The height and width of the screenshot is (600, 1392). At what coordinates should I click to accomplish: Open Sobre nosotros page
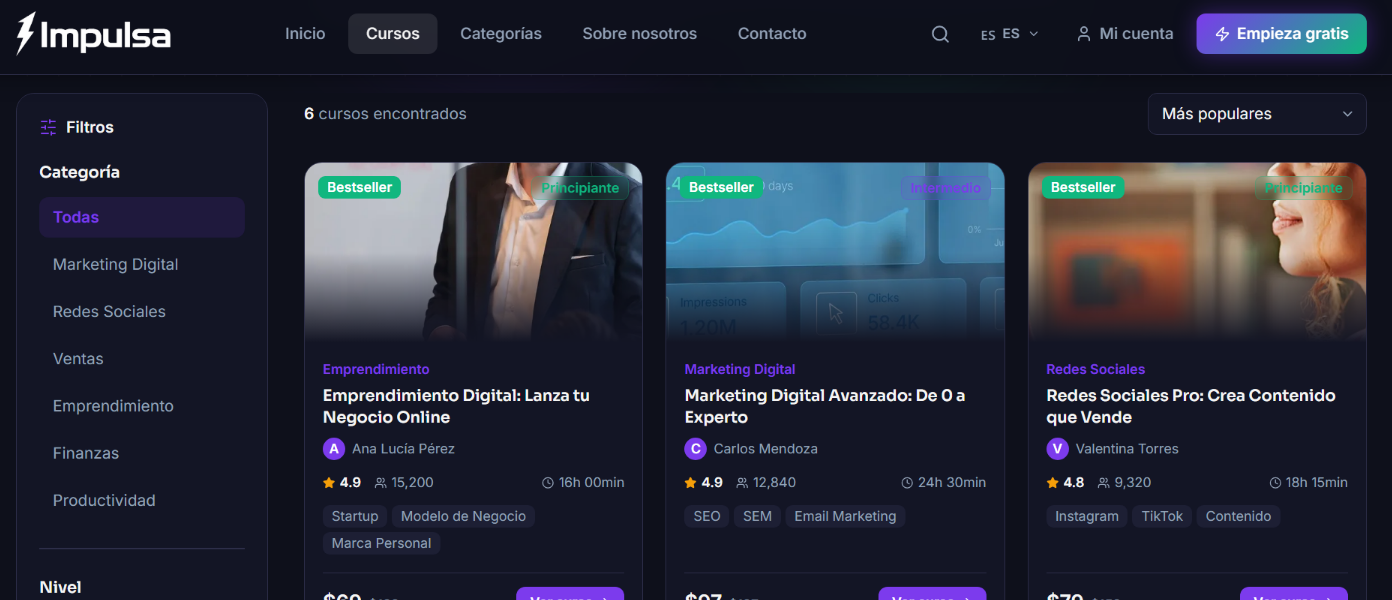click(x=640, y=34)
